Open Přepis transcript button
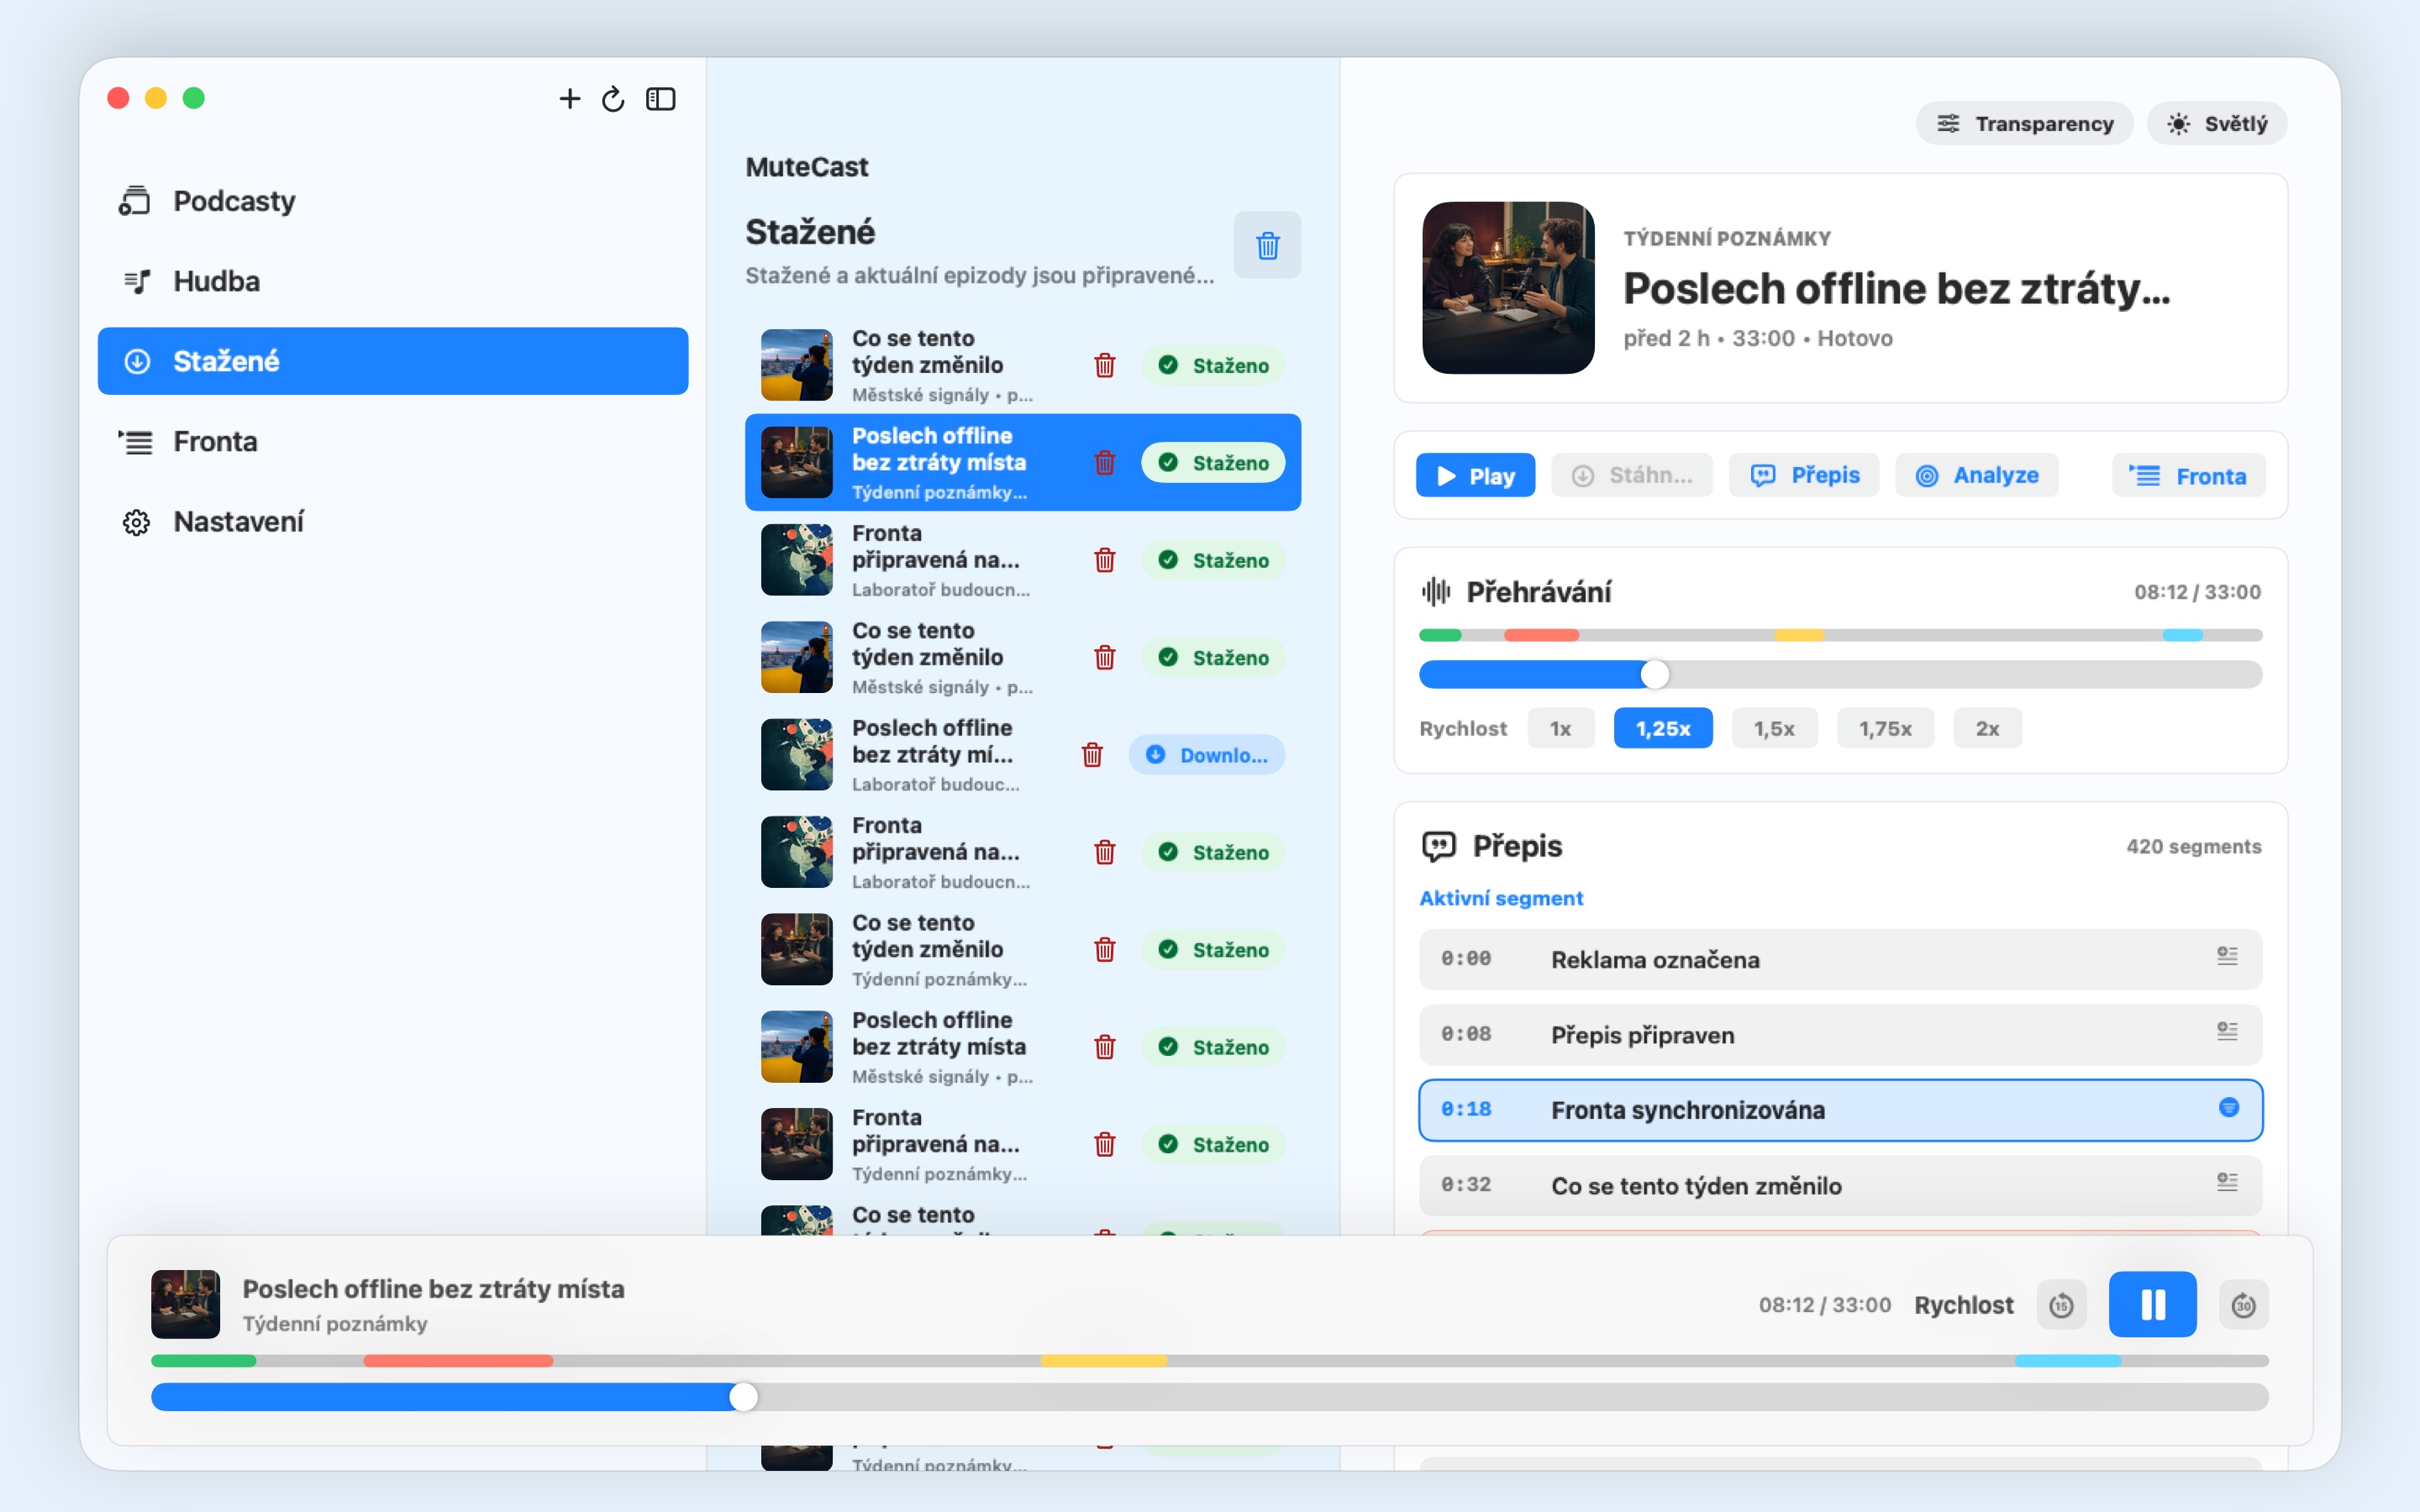This screenshot has width=2420, height=1512. point(1804,475)
